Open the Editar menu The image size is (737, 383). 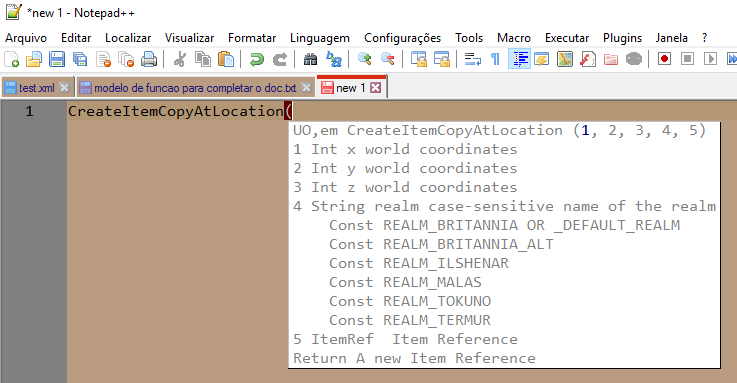click(x=76, y=38)
